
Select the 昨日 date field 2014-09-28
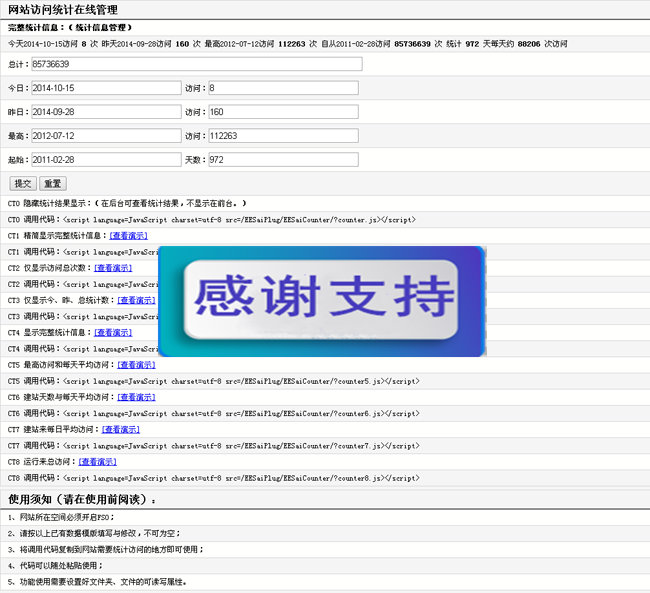point(106,112)
